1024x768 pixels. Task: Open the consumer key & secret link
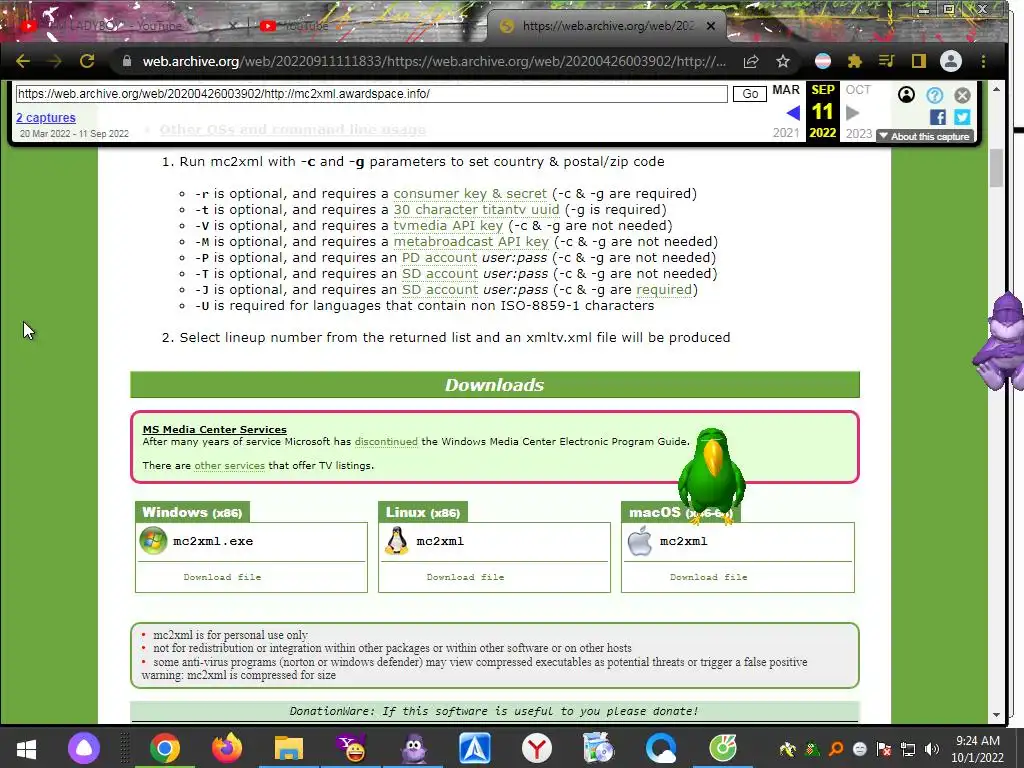click(x=470, y=193)
